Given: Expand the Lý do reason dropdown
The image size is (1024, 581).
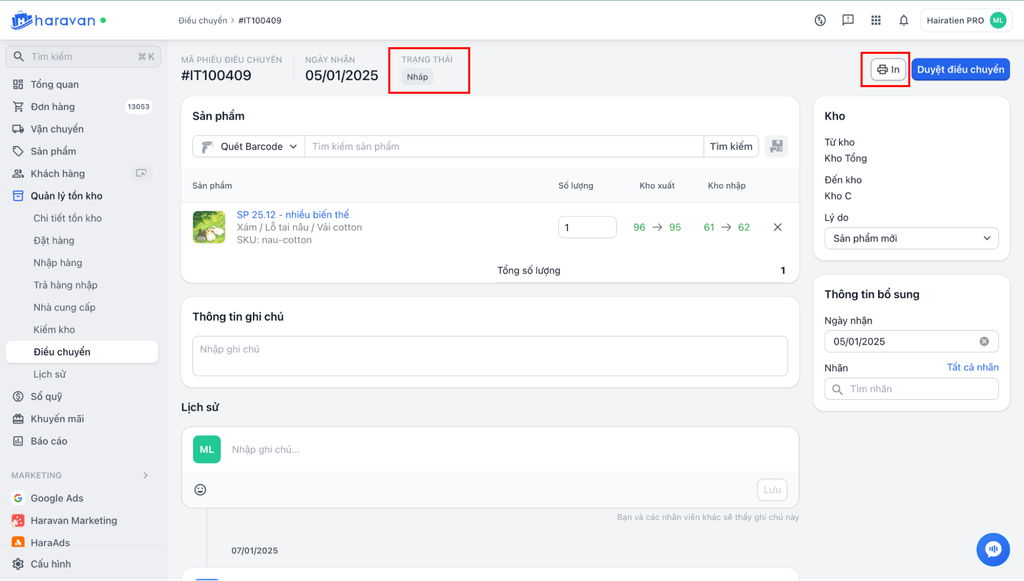Looking at the screenshot, I should [x=911, y=238].
